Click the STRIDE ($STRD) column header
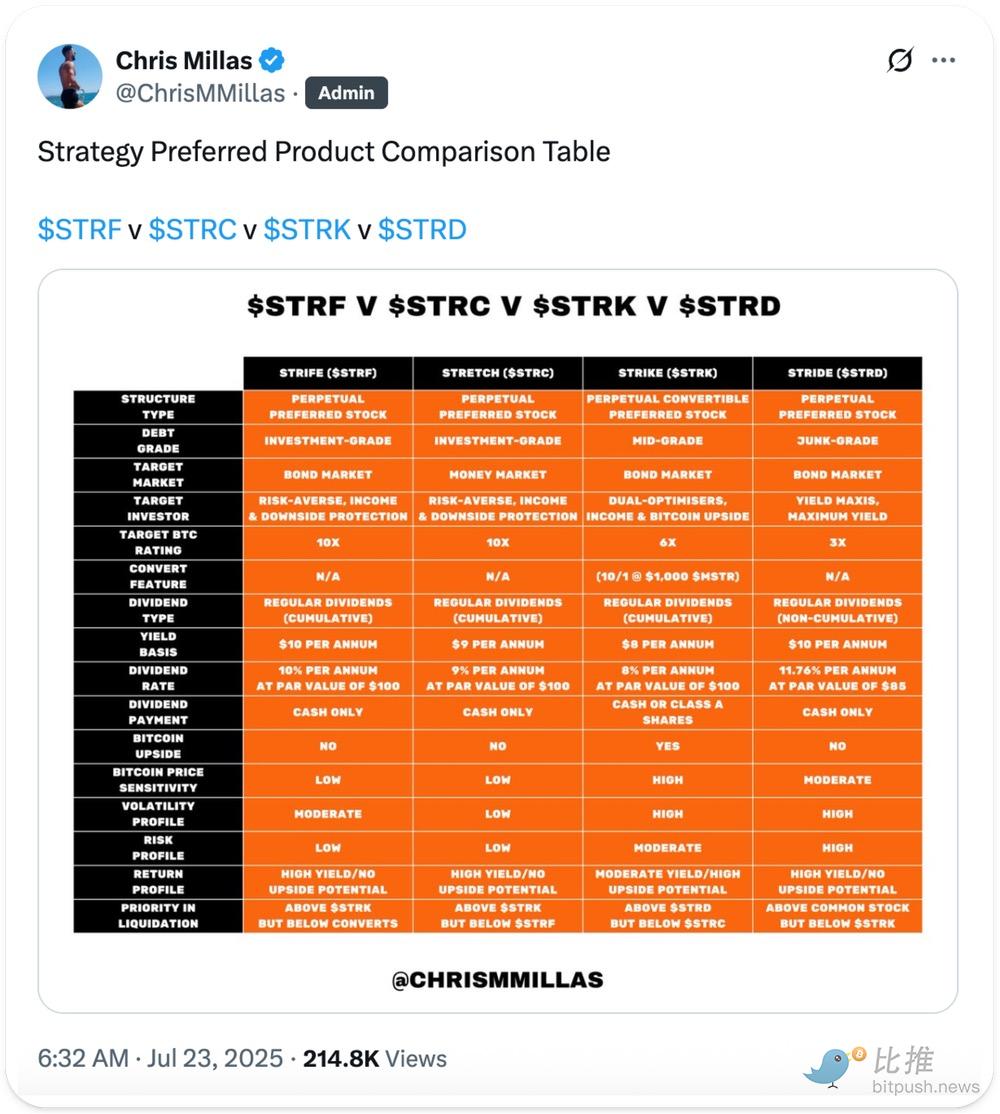This screenshot has width=1000, height=1114. [837, 373]
